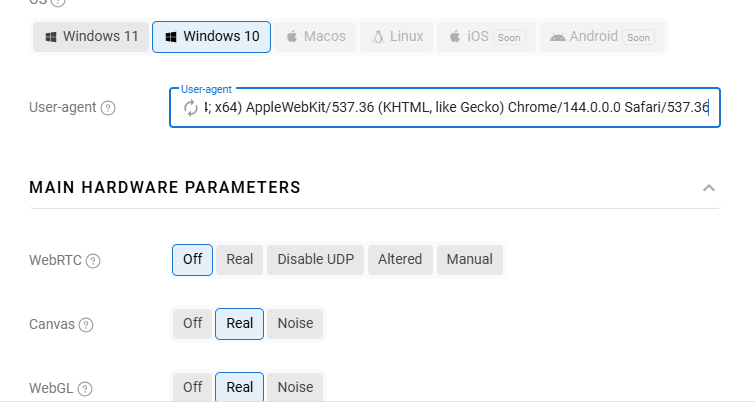Click the User-agent help question icon

[108, 108]
